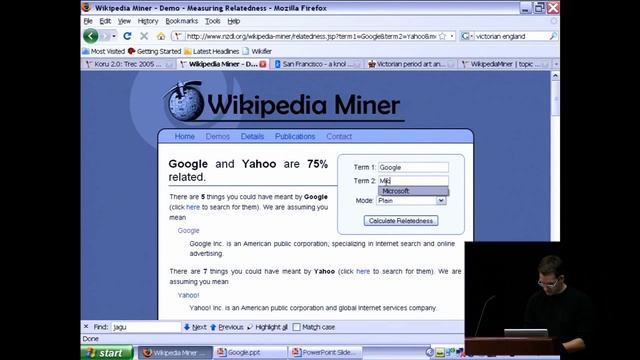Close the Wikipedia Miner tab

[263, 64]
